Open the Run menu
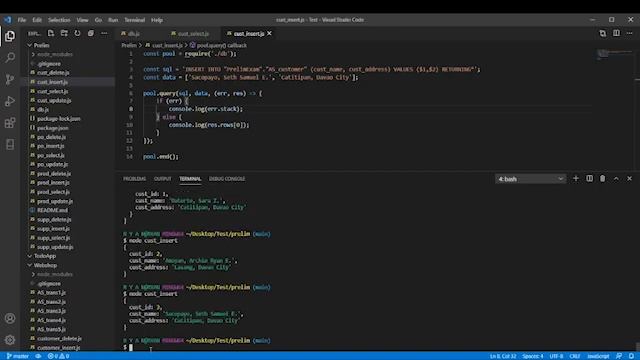Image resolution: width=640 pixels, height=360 pixels. coord(113,20)
